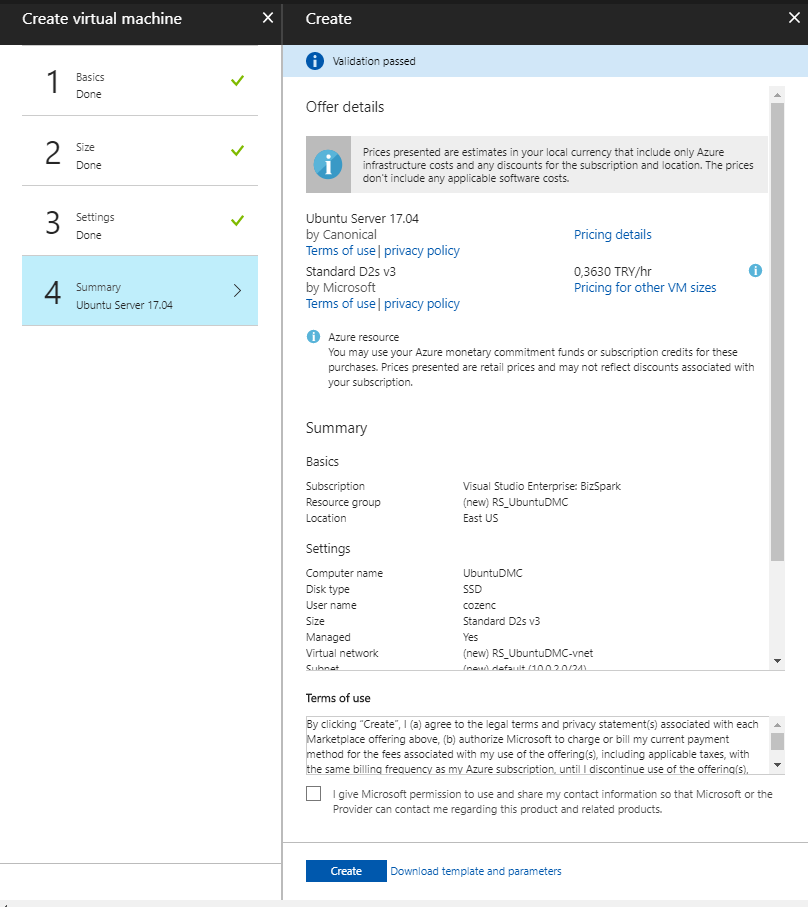This screenshot has height=907, width=808.
Task: Click inside the Terms of use text box
Action: [538, 746]
